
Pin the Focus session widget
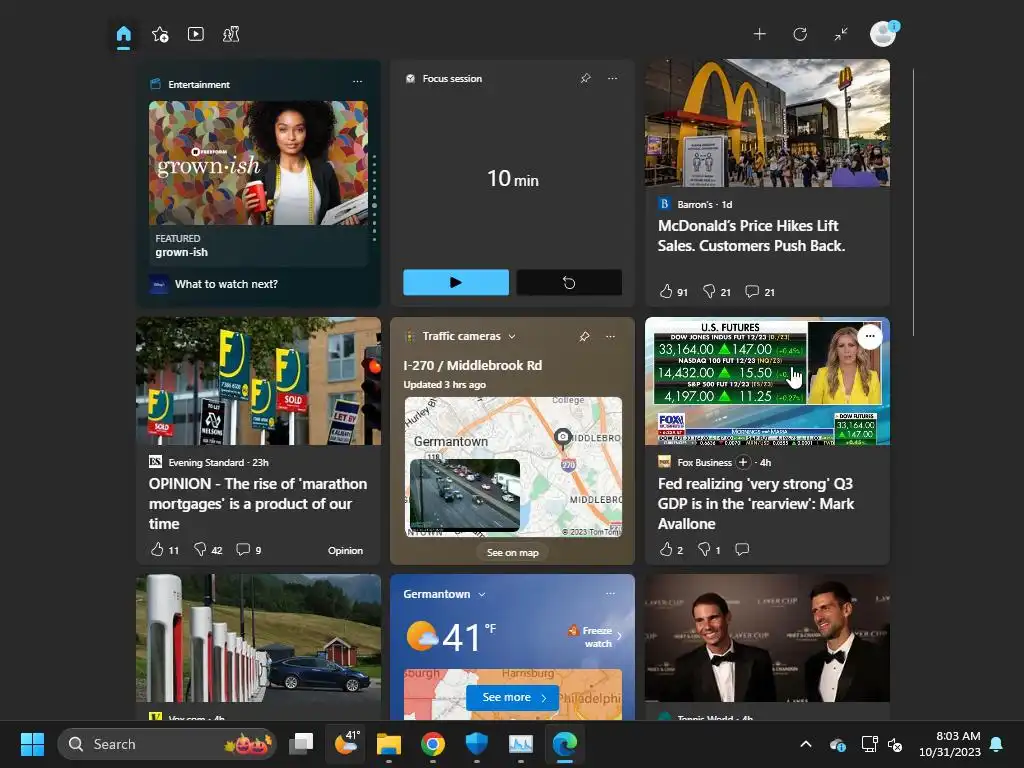585,78
